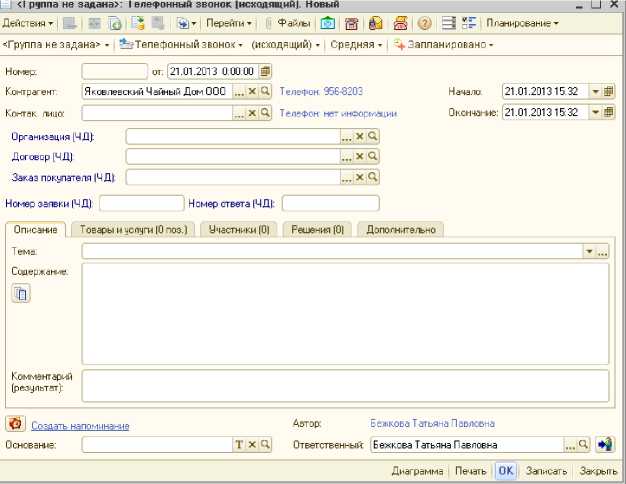The width and height of the screenshot is (626, 484).
Task: Click into the Комментарий text field
Action: 345,385
